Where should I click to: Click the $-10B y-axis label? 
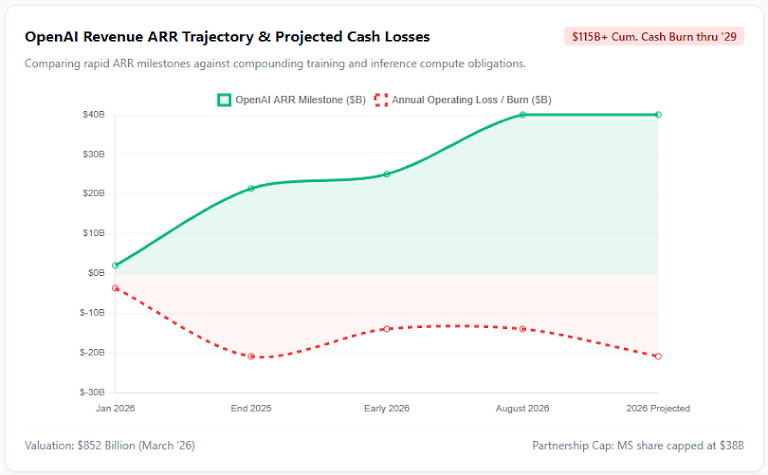(x=92, y=312)
